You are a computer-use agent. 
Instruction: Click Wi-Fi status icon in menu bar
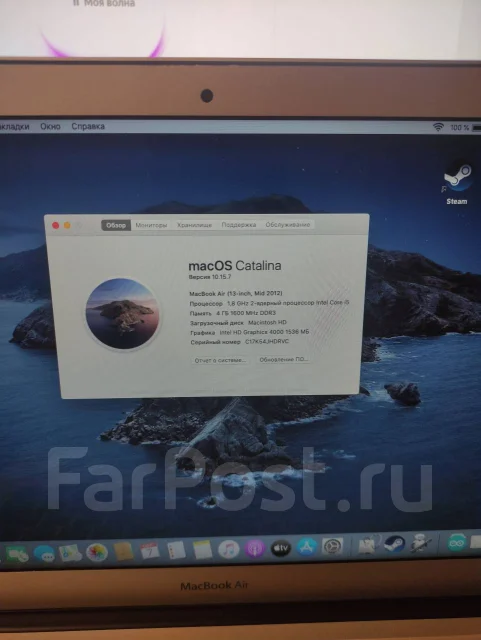pos(438,127)
